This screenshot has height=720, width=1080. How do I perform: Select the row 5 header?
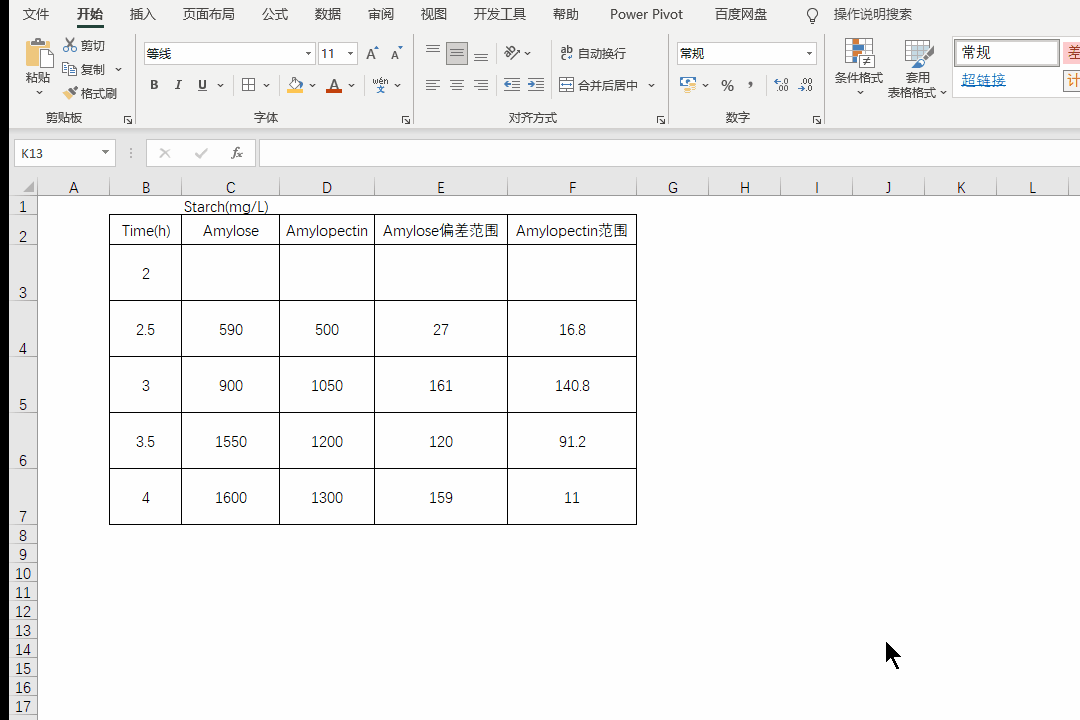[23, 385]
